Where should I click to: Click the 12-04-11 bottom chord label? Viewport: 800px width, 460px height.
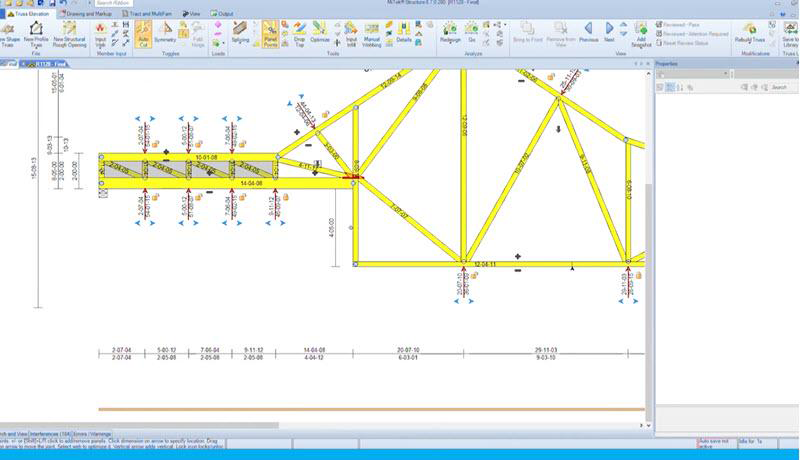click(x=485, y=265)
